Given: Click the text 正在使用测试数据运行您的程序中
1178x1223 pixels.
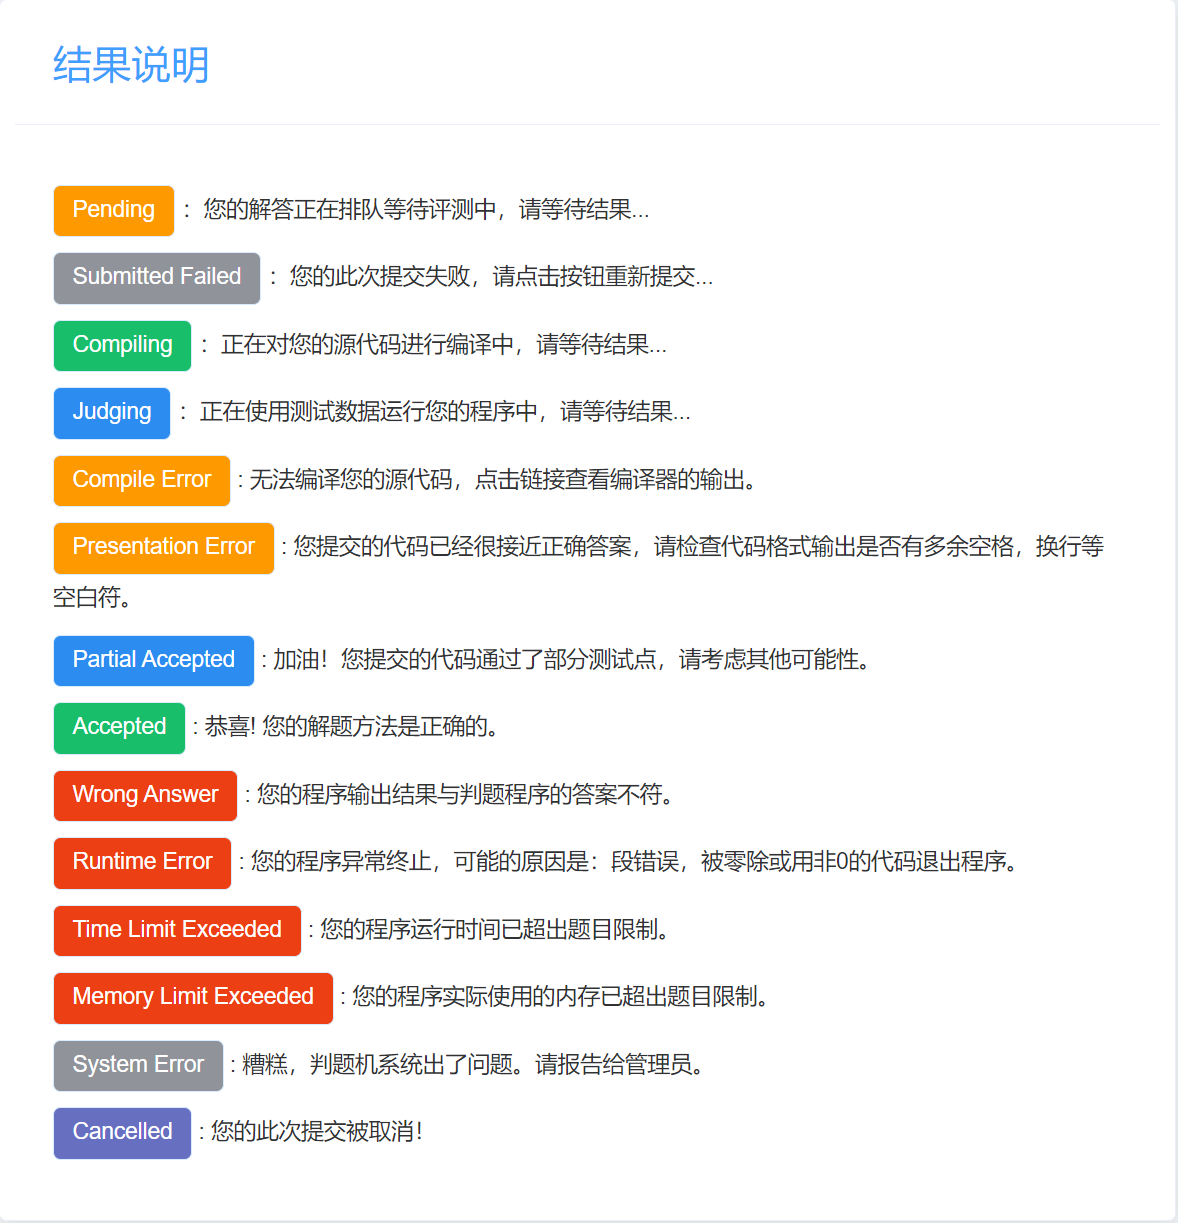Looking at the screenshot, I should point(369,412).
